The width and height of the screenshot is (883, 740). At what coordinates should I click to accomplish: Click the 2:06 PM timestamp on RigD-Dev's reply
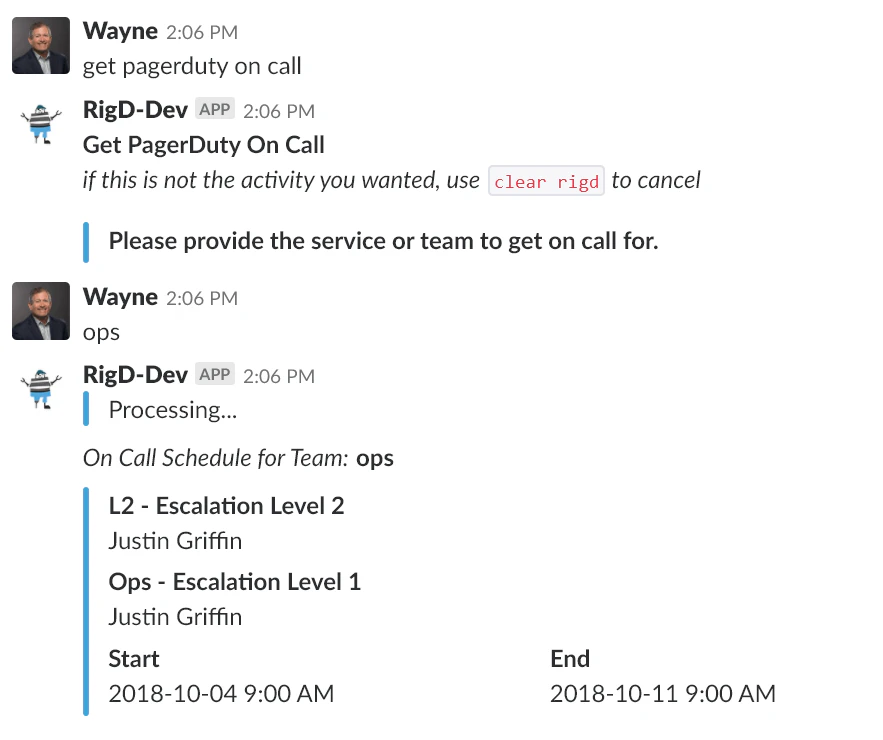pos(279,110)
